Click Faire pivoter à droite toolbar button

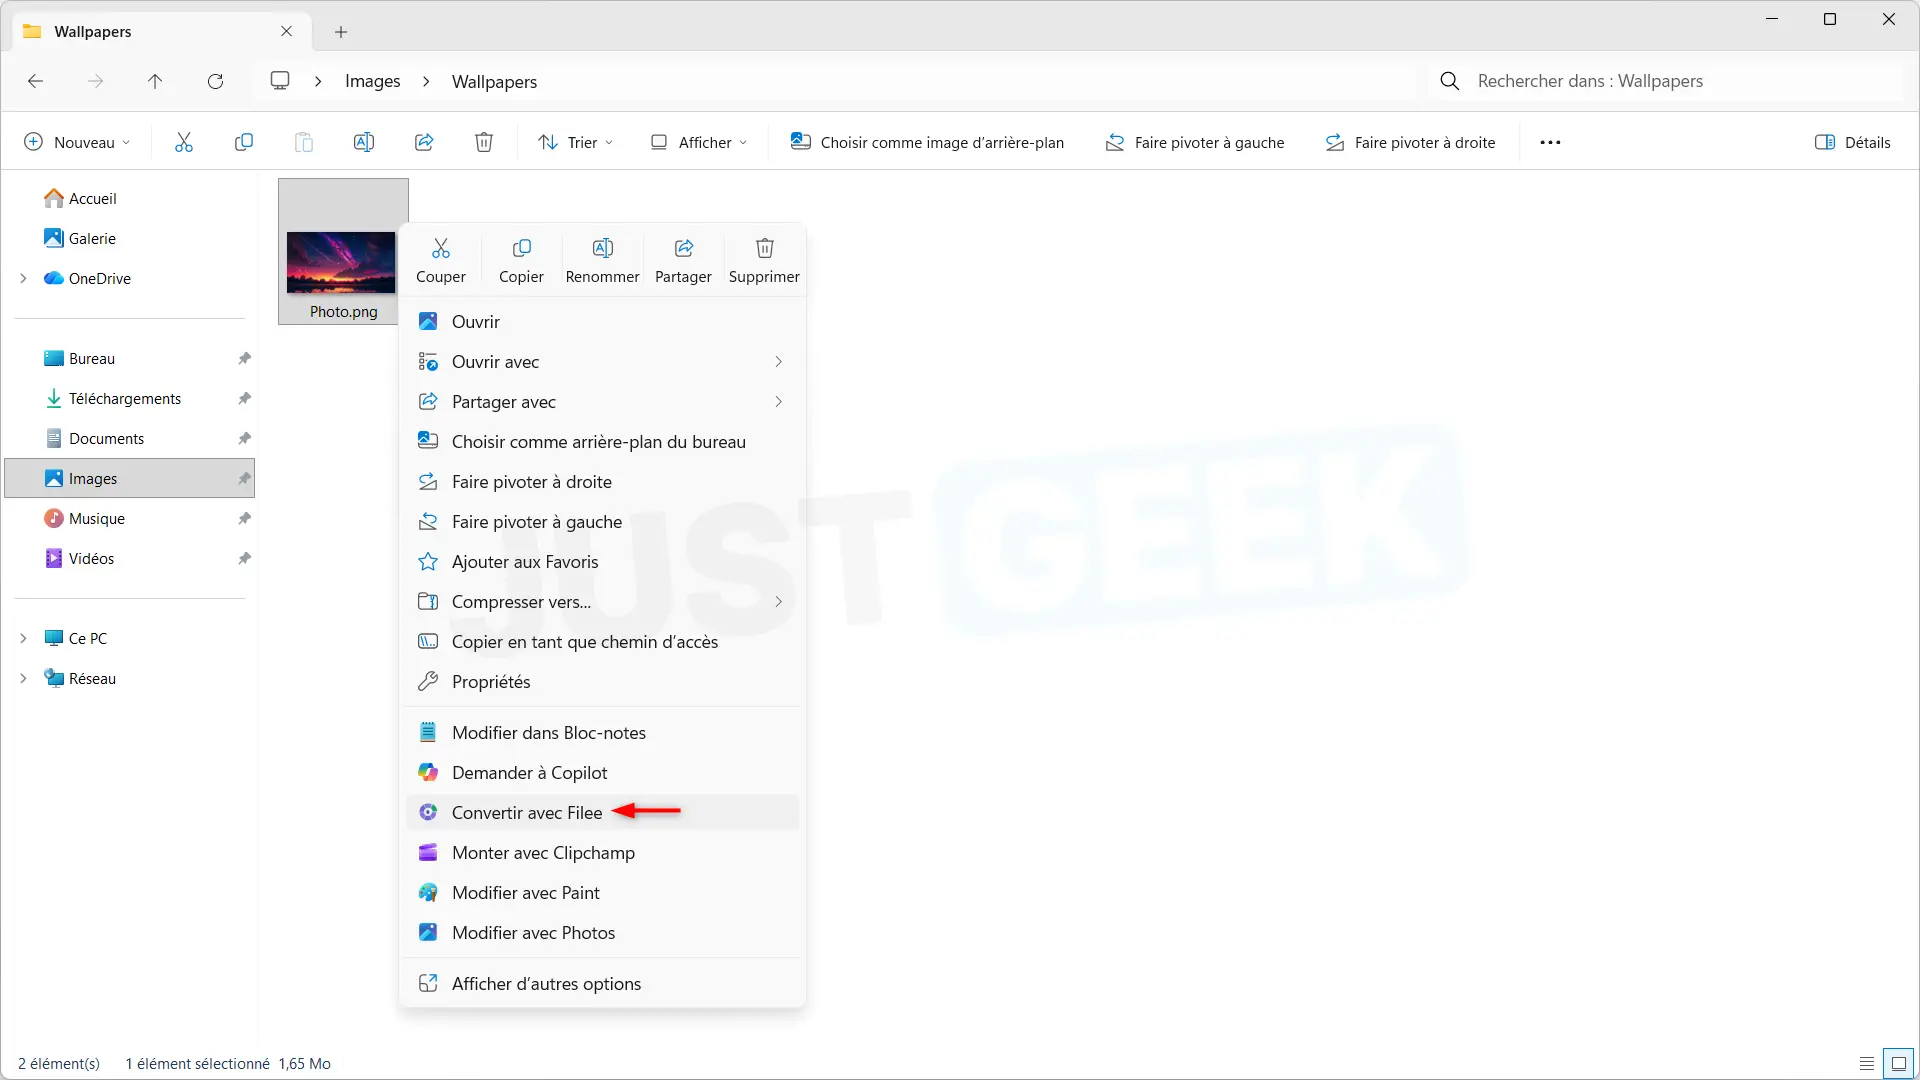coord(1410,142)
